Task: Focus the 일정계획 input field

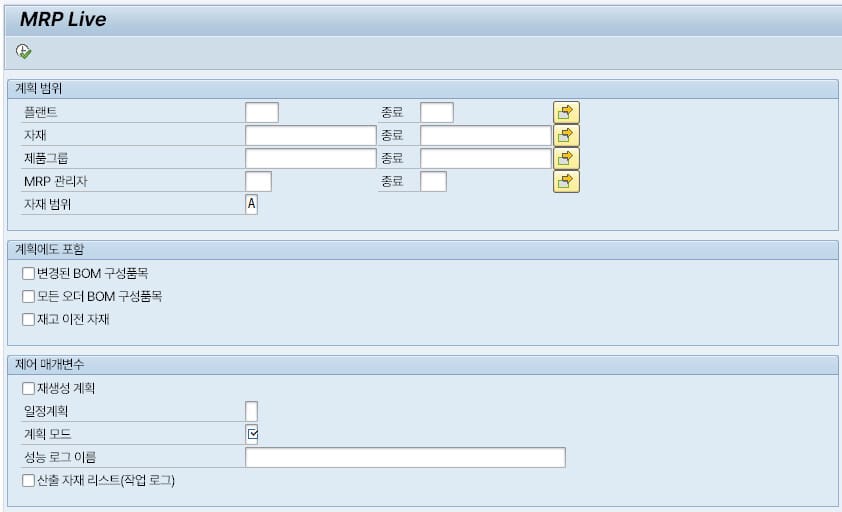Action: (x=251, y=411)
